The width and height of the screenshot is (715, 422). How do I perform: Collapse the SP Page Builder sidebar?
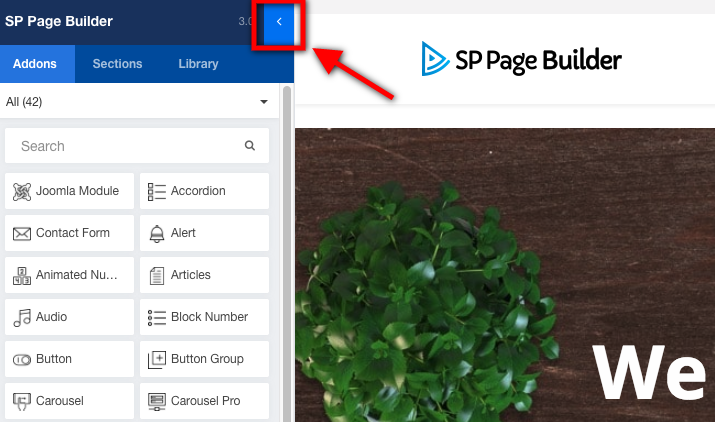click(279, 21)
